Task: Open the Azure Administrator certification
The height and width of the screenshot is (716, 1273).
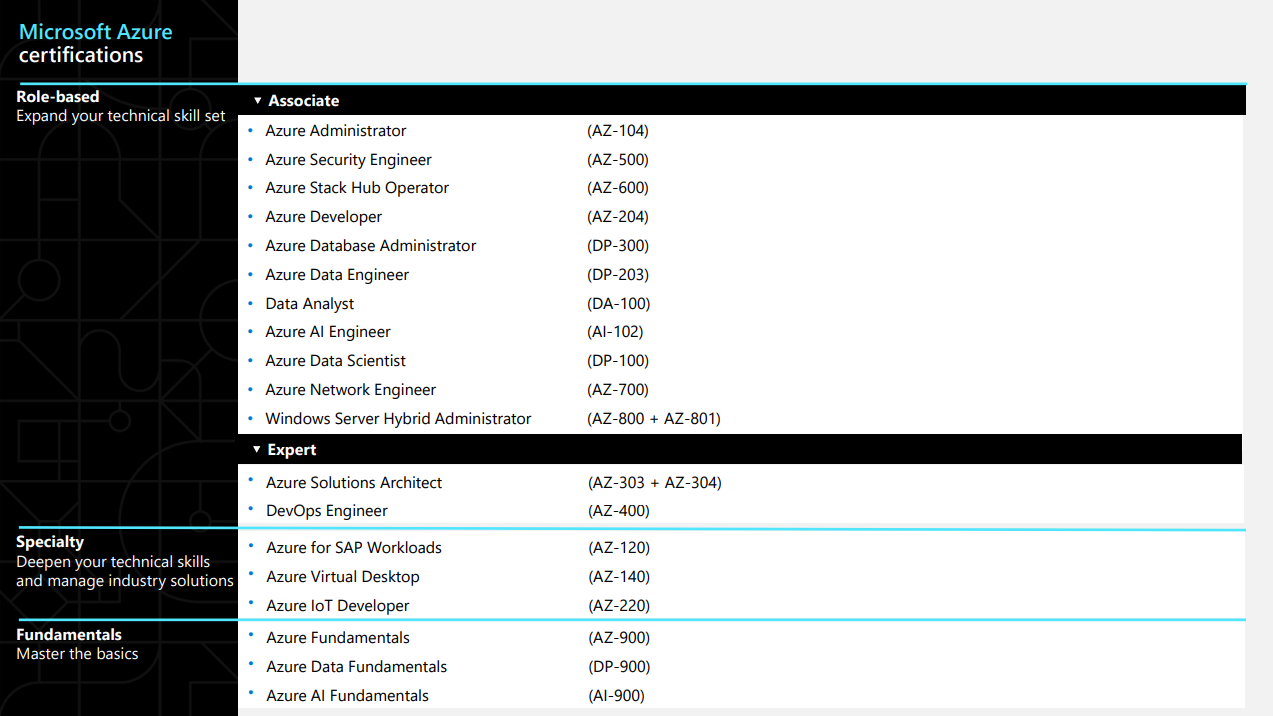Action: click(x=336, y=131)
